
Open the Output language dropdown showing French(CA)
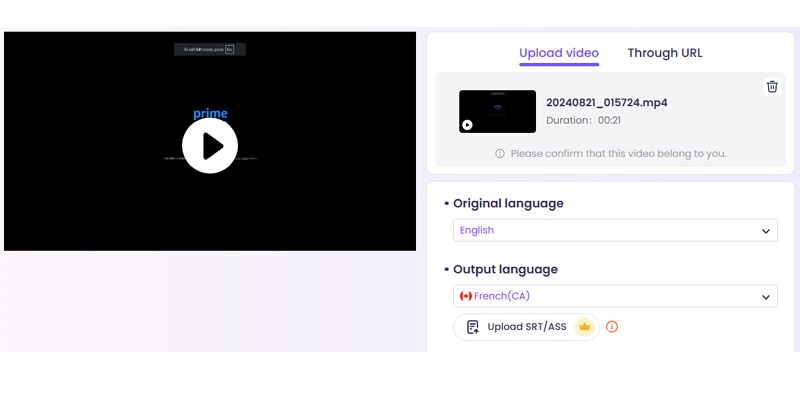click(x=615, y=296)
